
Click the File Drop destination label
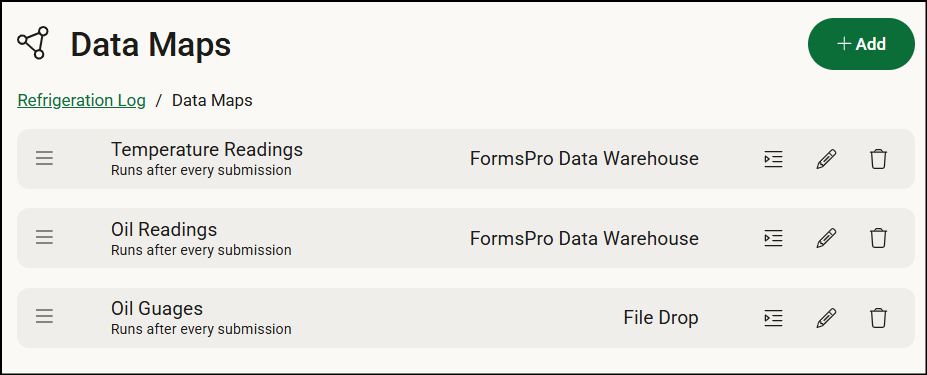point(660,318)
